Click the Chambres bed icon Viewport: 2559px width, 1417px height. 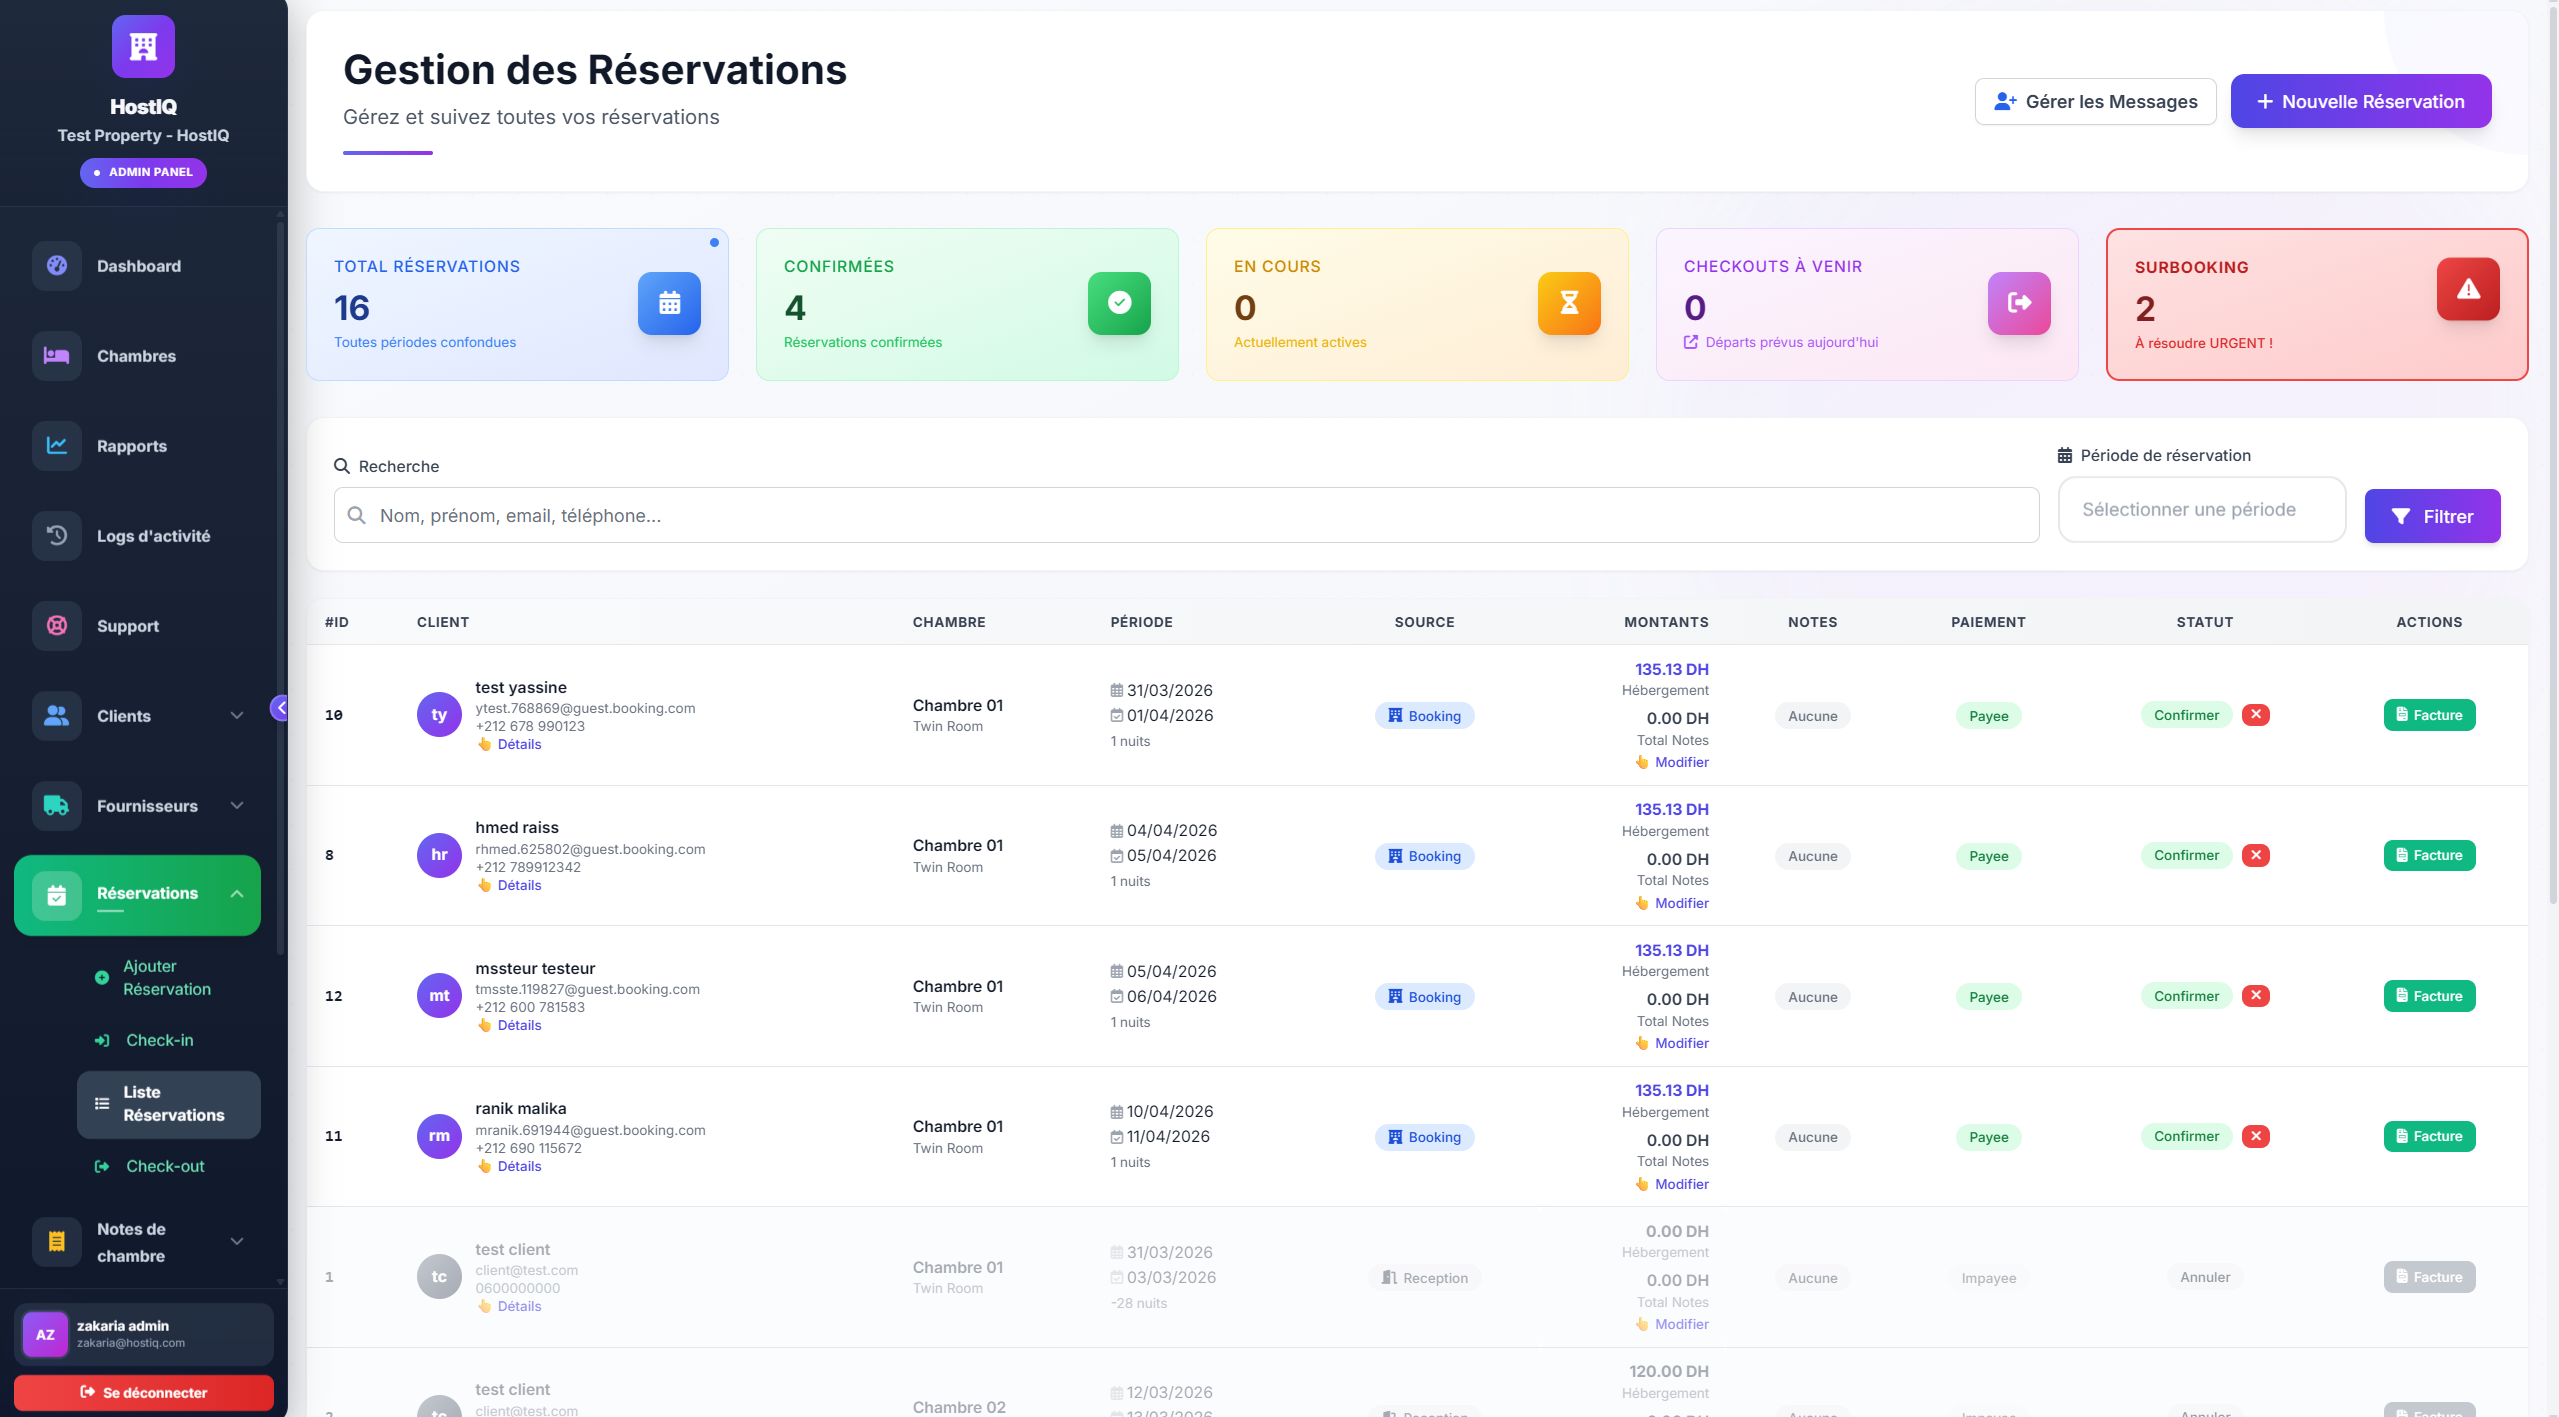tap(57, 356)
